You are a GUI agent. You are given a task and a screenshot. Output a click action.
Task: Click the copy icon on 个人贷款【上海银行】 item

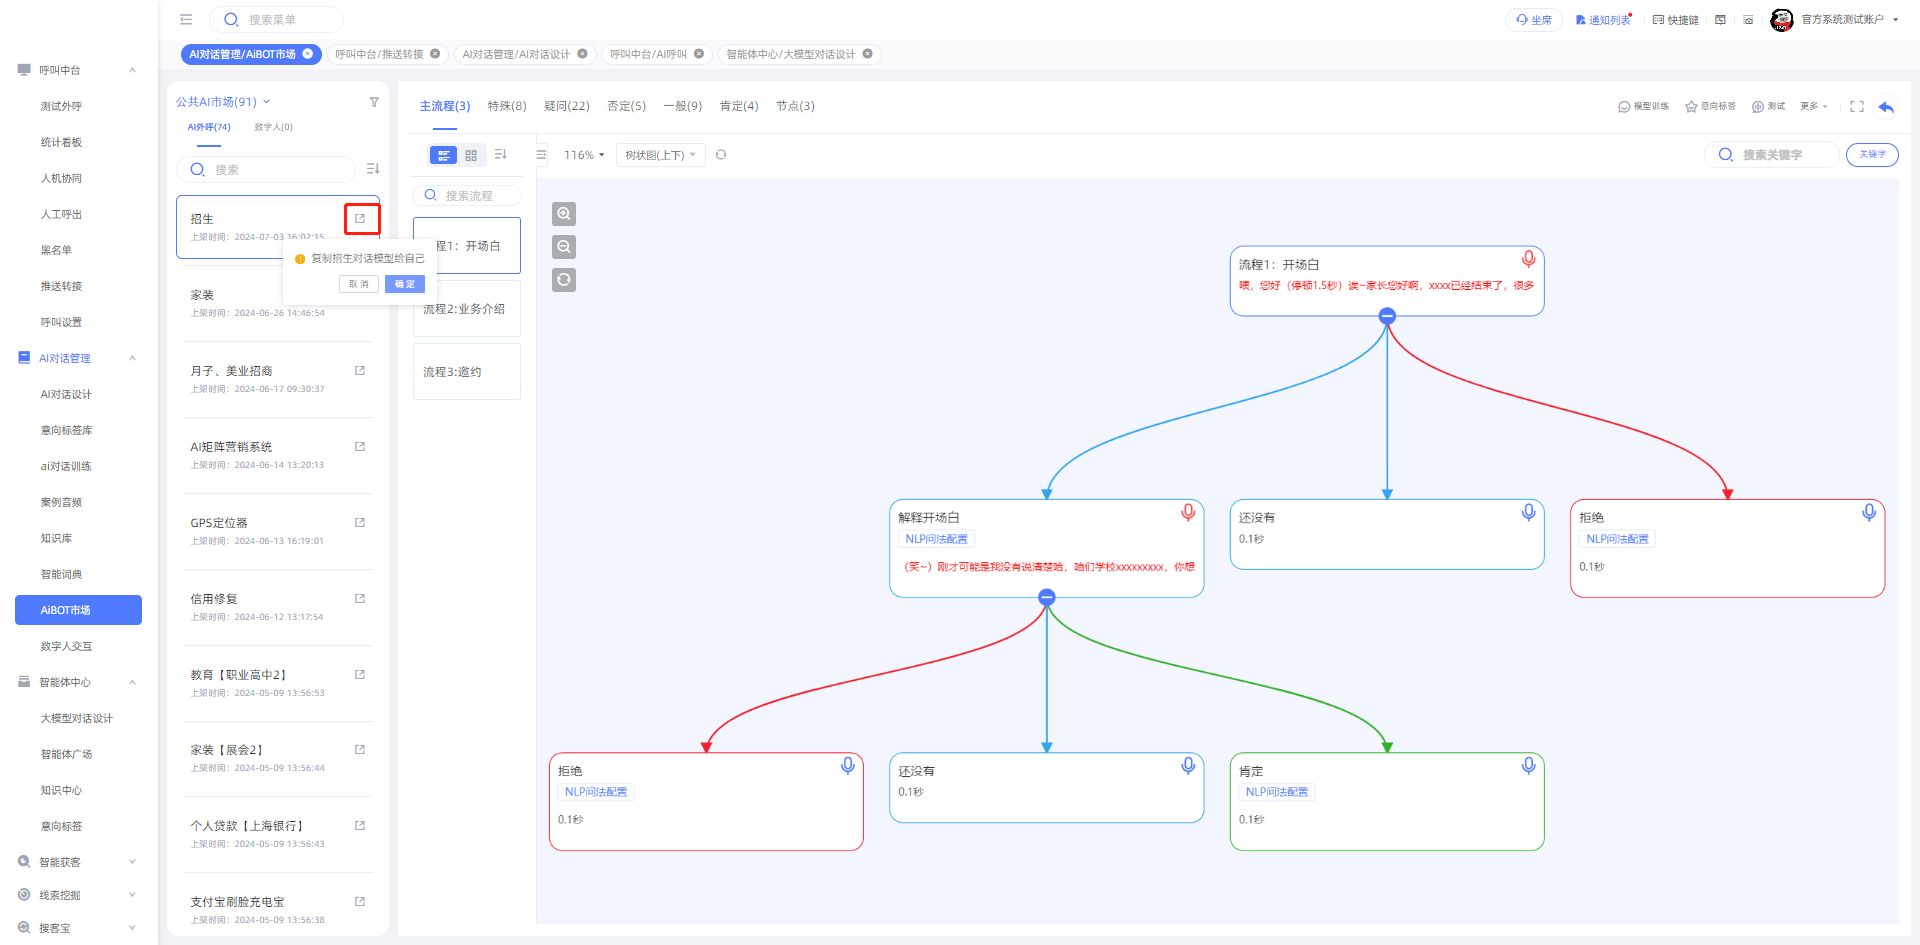coord(360,825)
